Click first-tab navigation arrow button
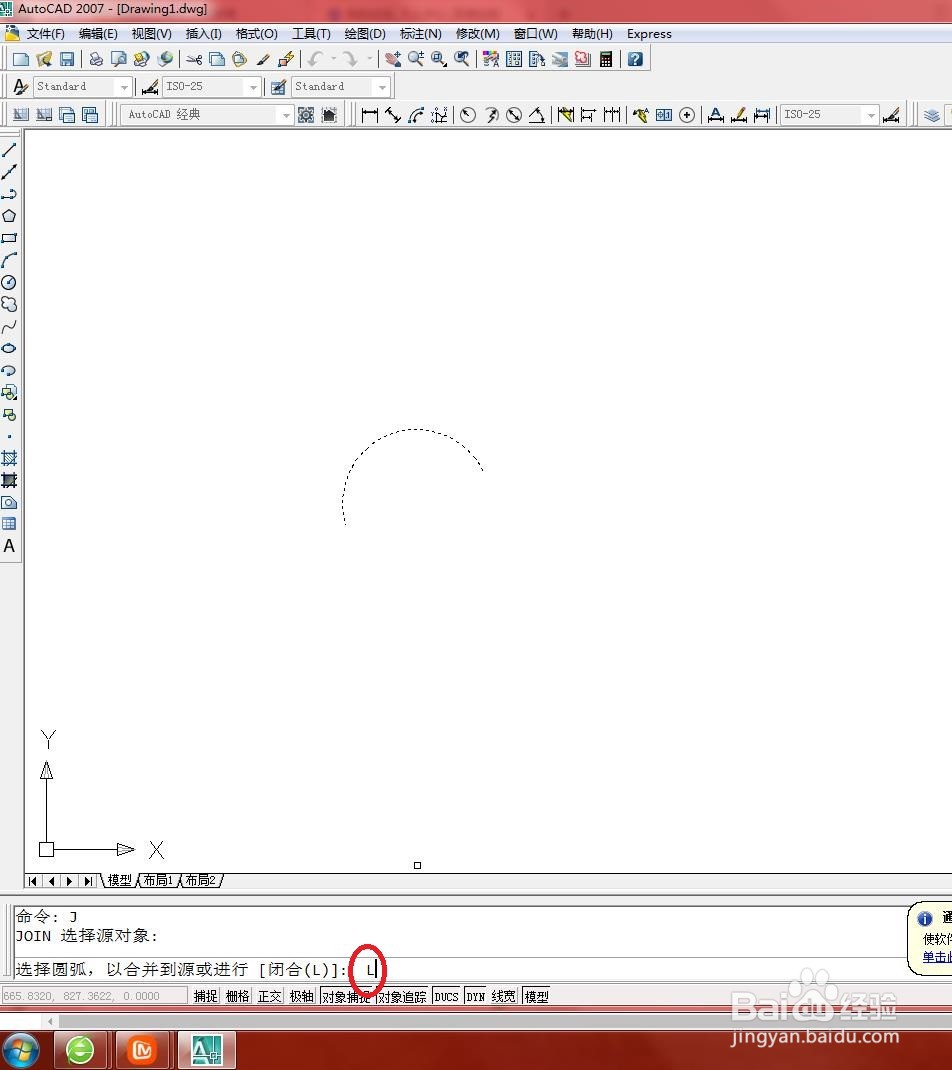This screenshot has height=1070, width=952. pyautogui.click(x=33, y=881)
